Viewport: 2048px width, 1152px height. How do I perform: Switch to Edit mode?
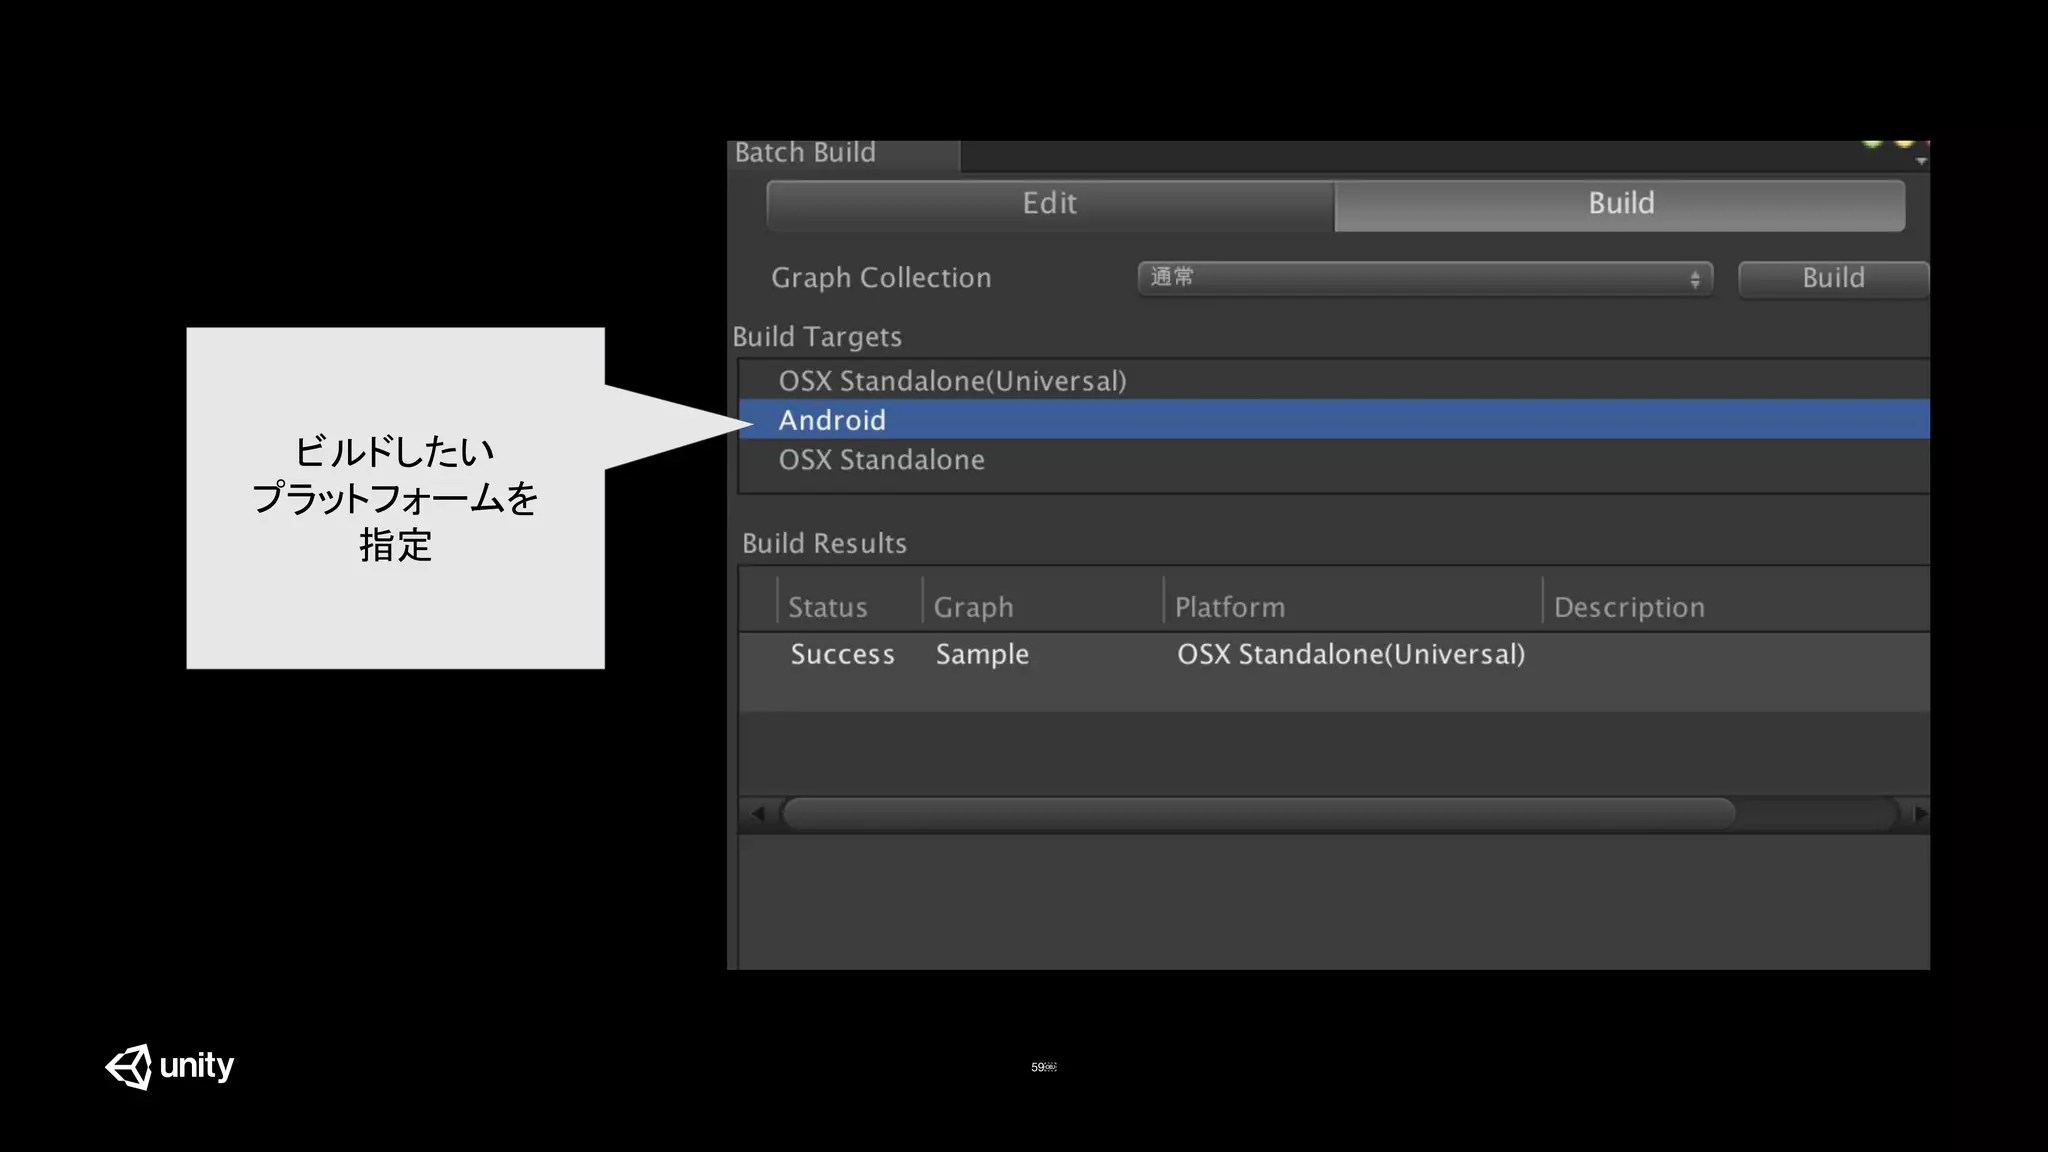pyautogui.click(x=1050, y=204)
